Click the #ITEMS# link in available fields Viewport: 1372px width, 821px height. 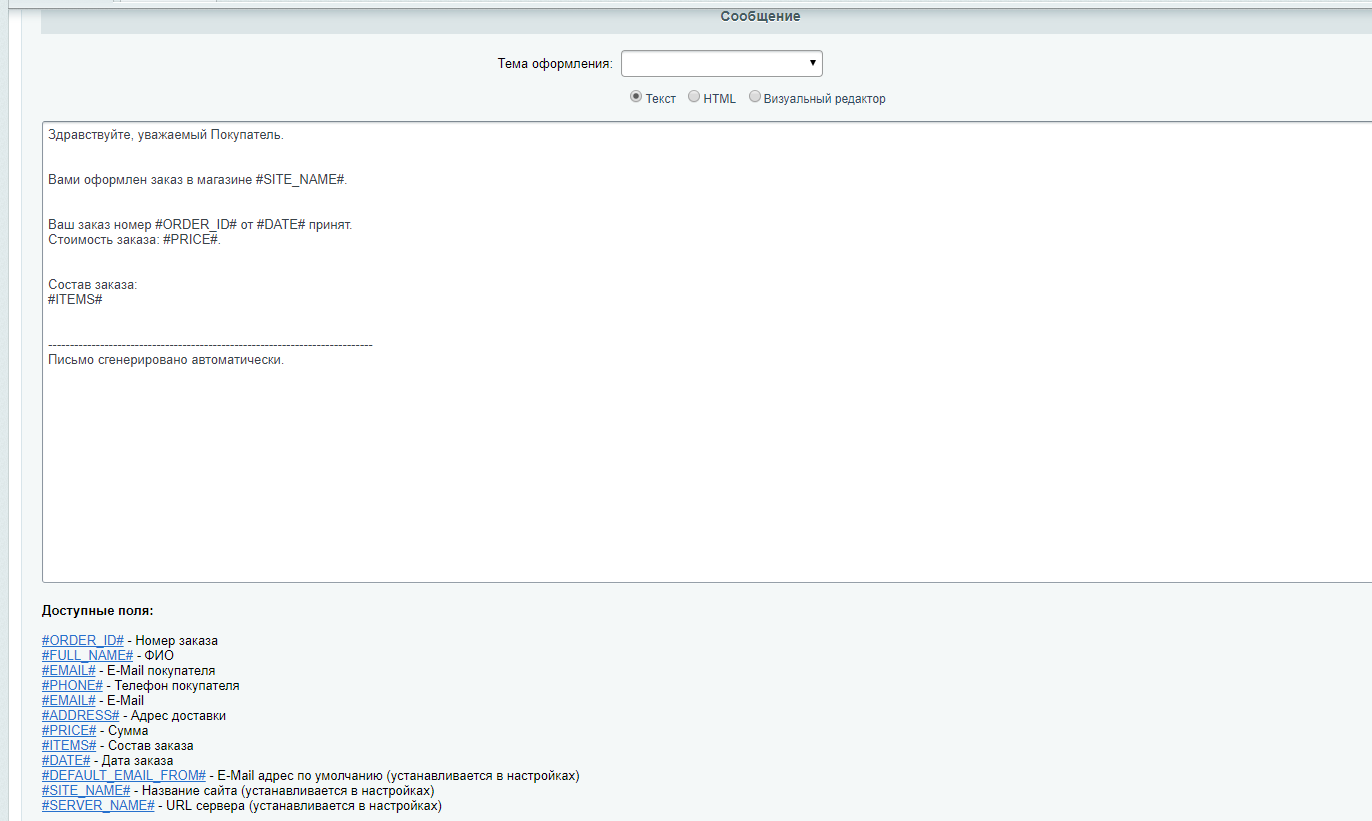[69, 745]
